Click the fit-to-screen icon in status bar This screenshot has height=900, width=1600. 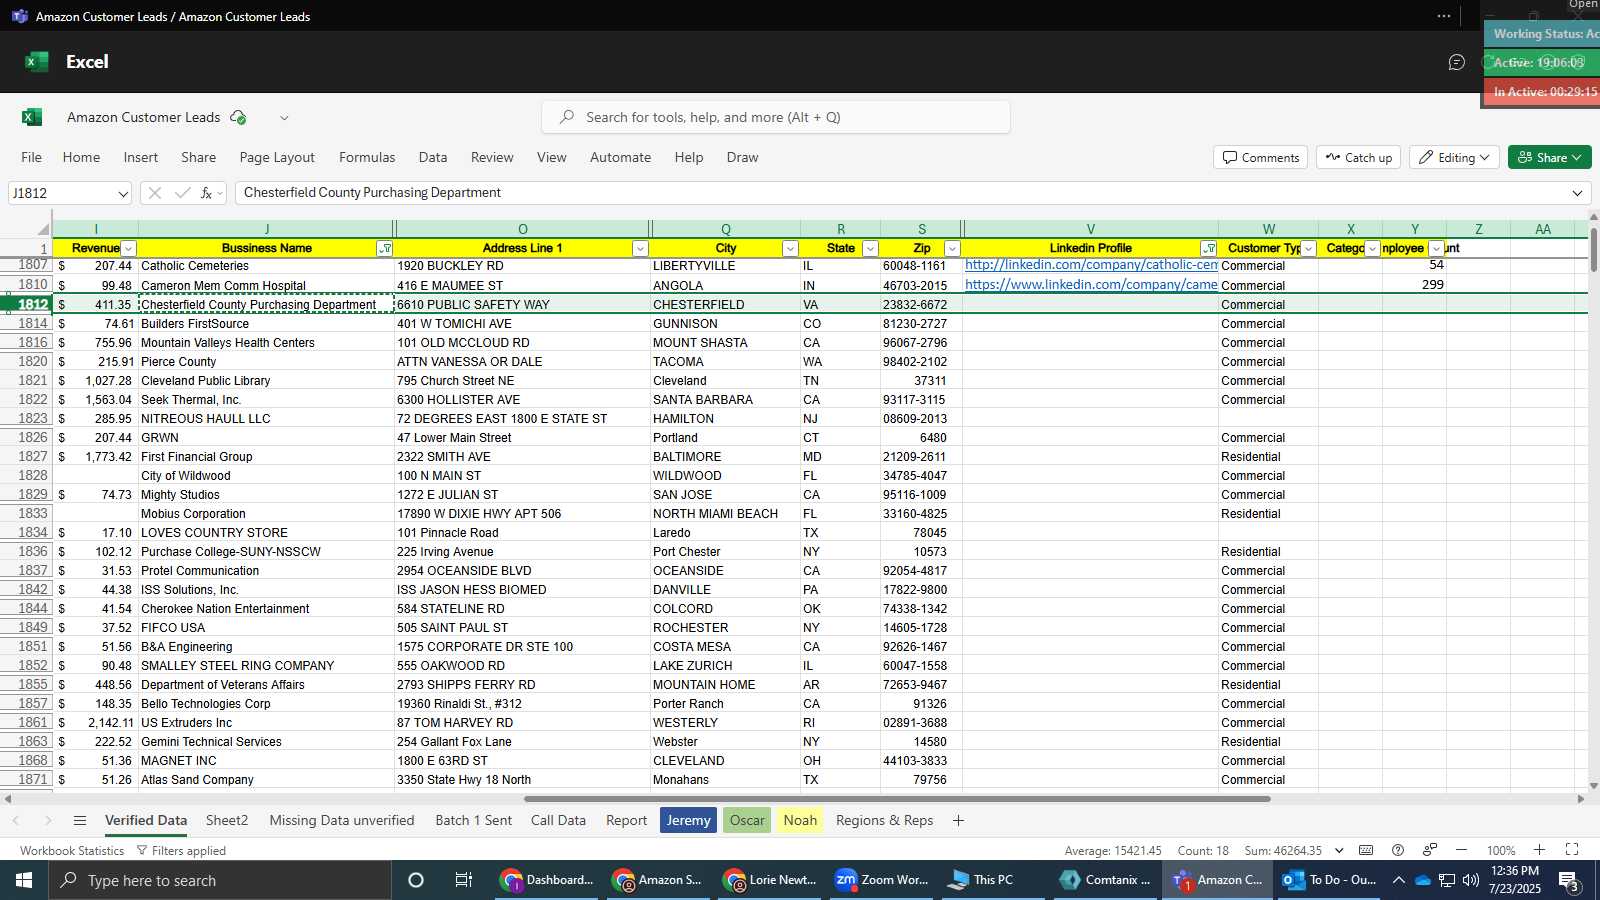coord(1572,850)
